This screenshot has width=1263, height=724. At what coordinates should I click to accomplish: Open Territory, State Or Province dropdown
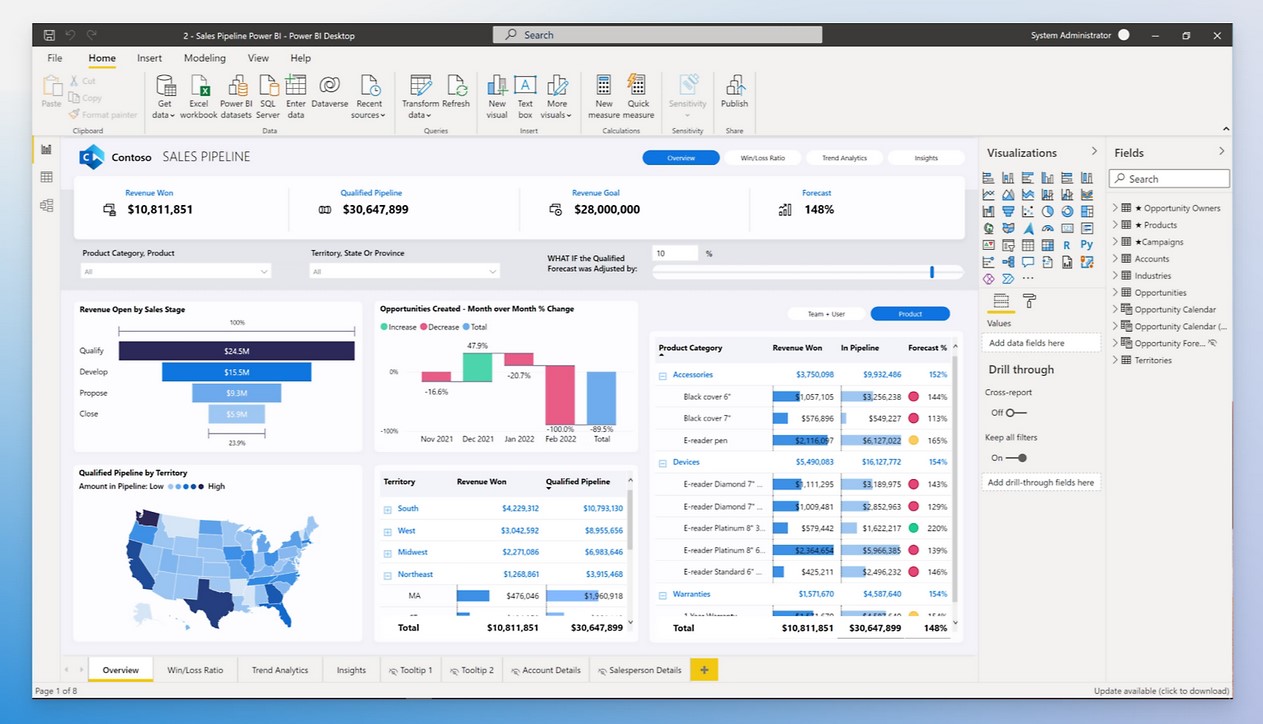404,271
